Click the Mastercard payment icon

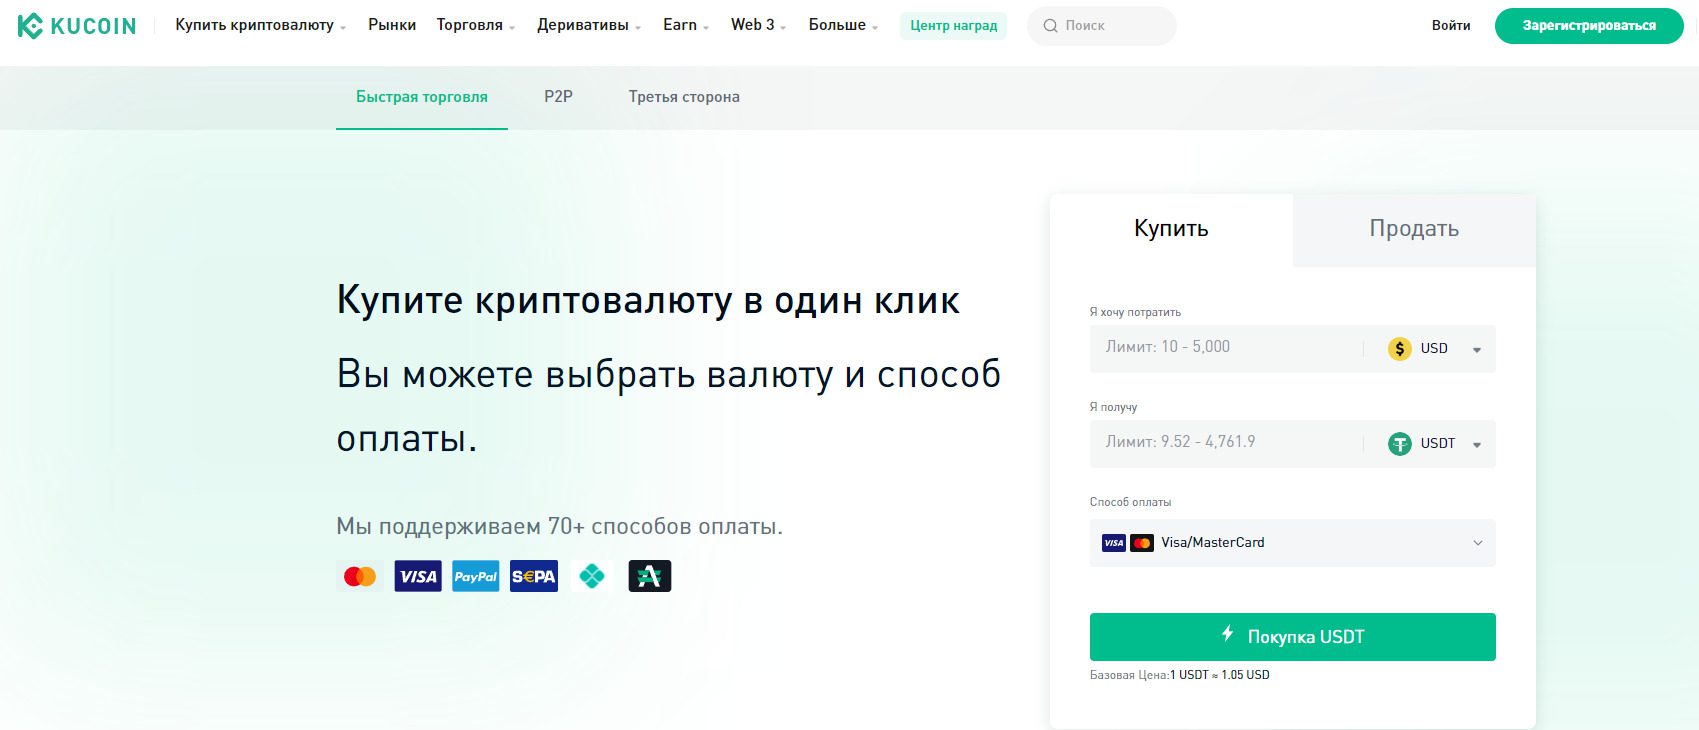pos(360,576)
